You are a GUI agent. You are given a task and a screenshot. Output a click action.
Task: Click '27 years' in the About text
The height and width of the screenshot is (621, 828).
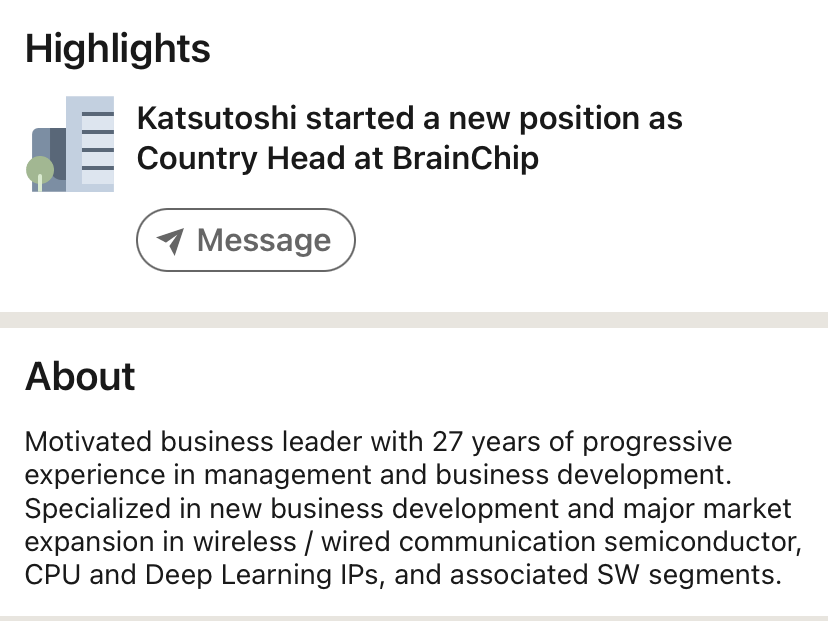(485, 441)
